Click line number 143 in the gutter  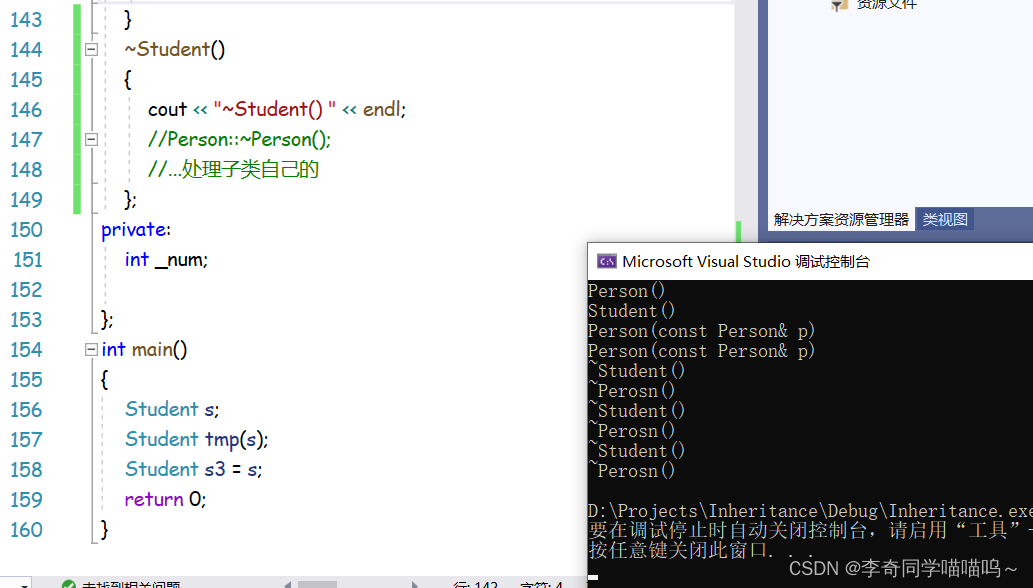point(26,20)
